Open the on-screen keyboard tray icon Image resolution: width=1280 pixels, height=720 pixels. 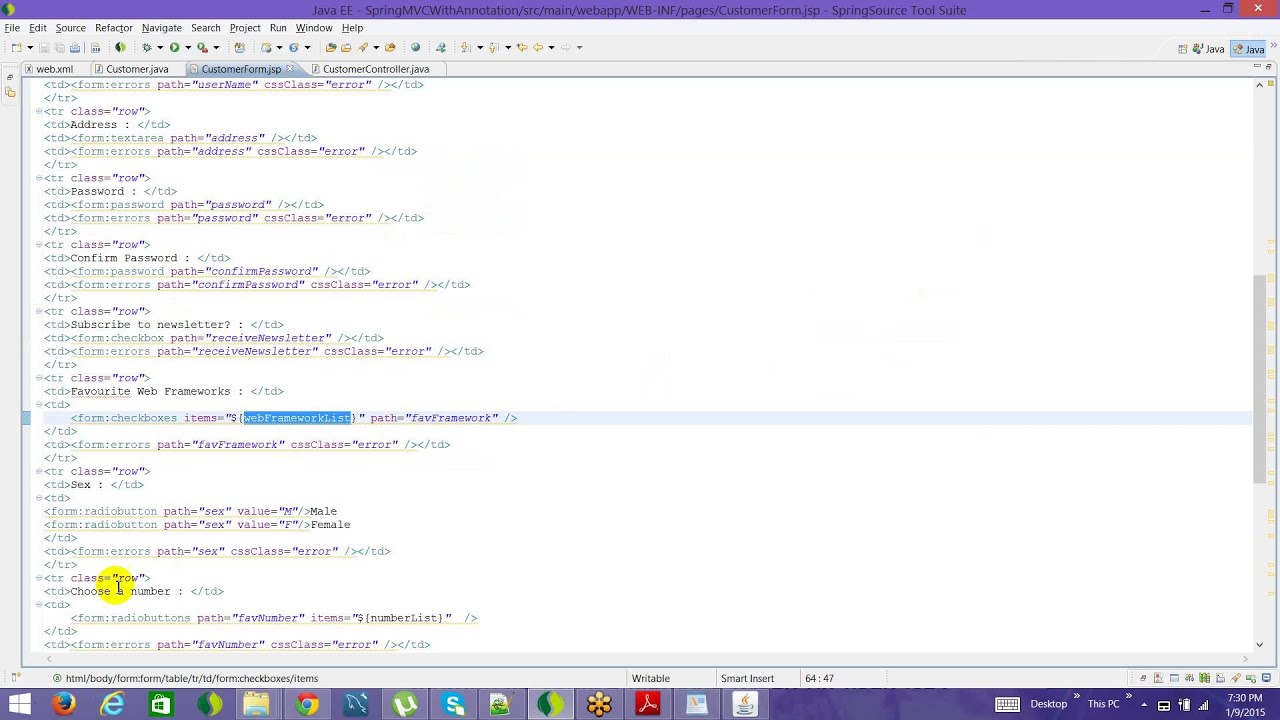(1007, 704)
